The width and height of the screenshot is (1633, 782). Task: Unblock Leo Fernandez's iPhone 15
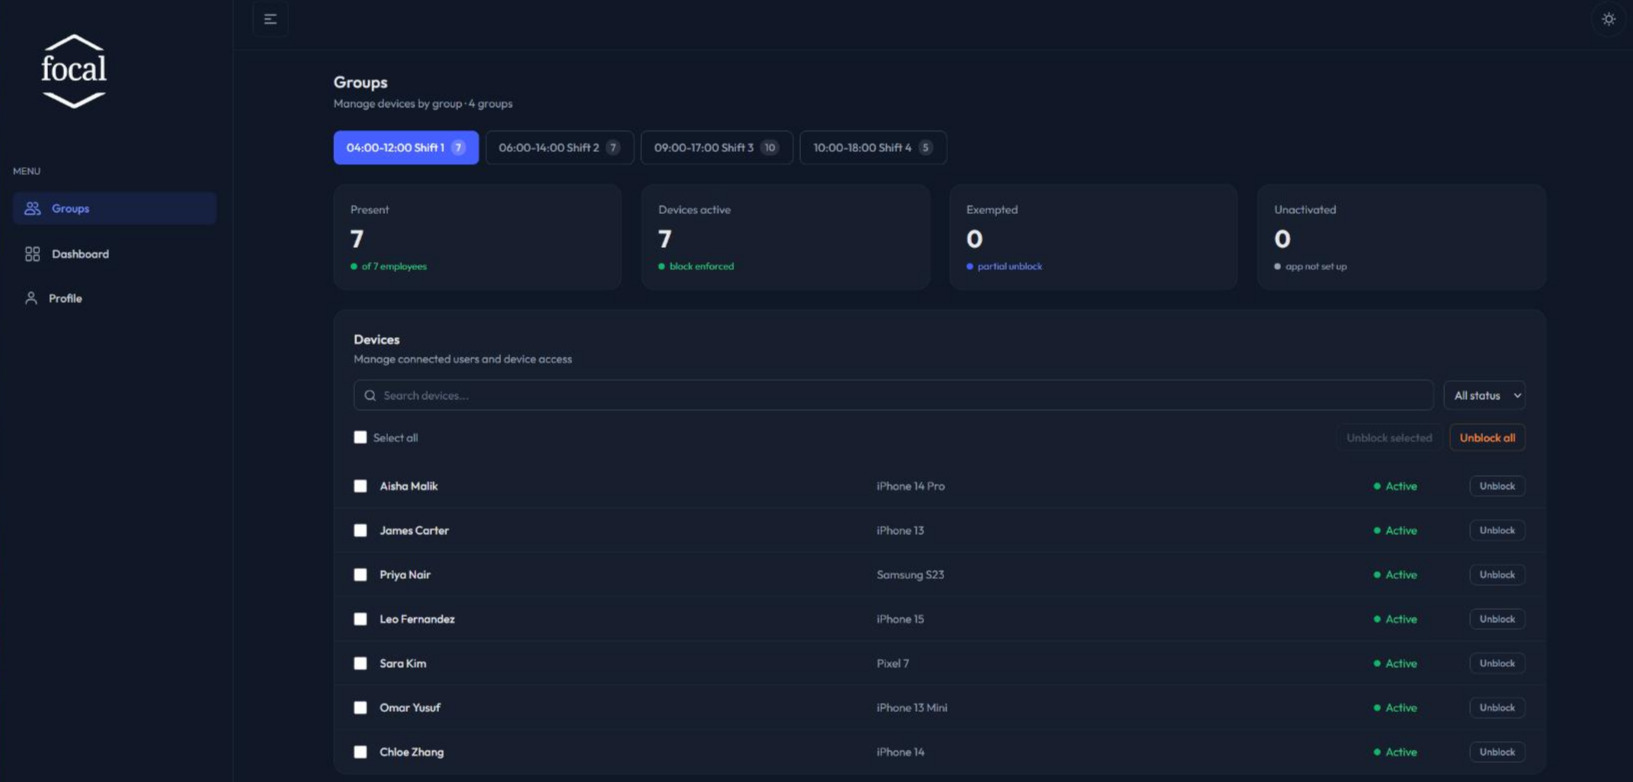click(1497, 619)
